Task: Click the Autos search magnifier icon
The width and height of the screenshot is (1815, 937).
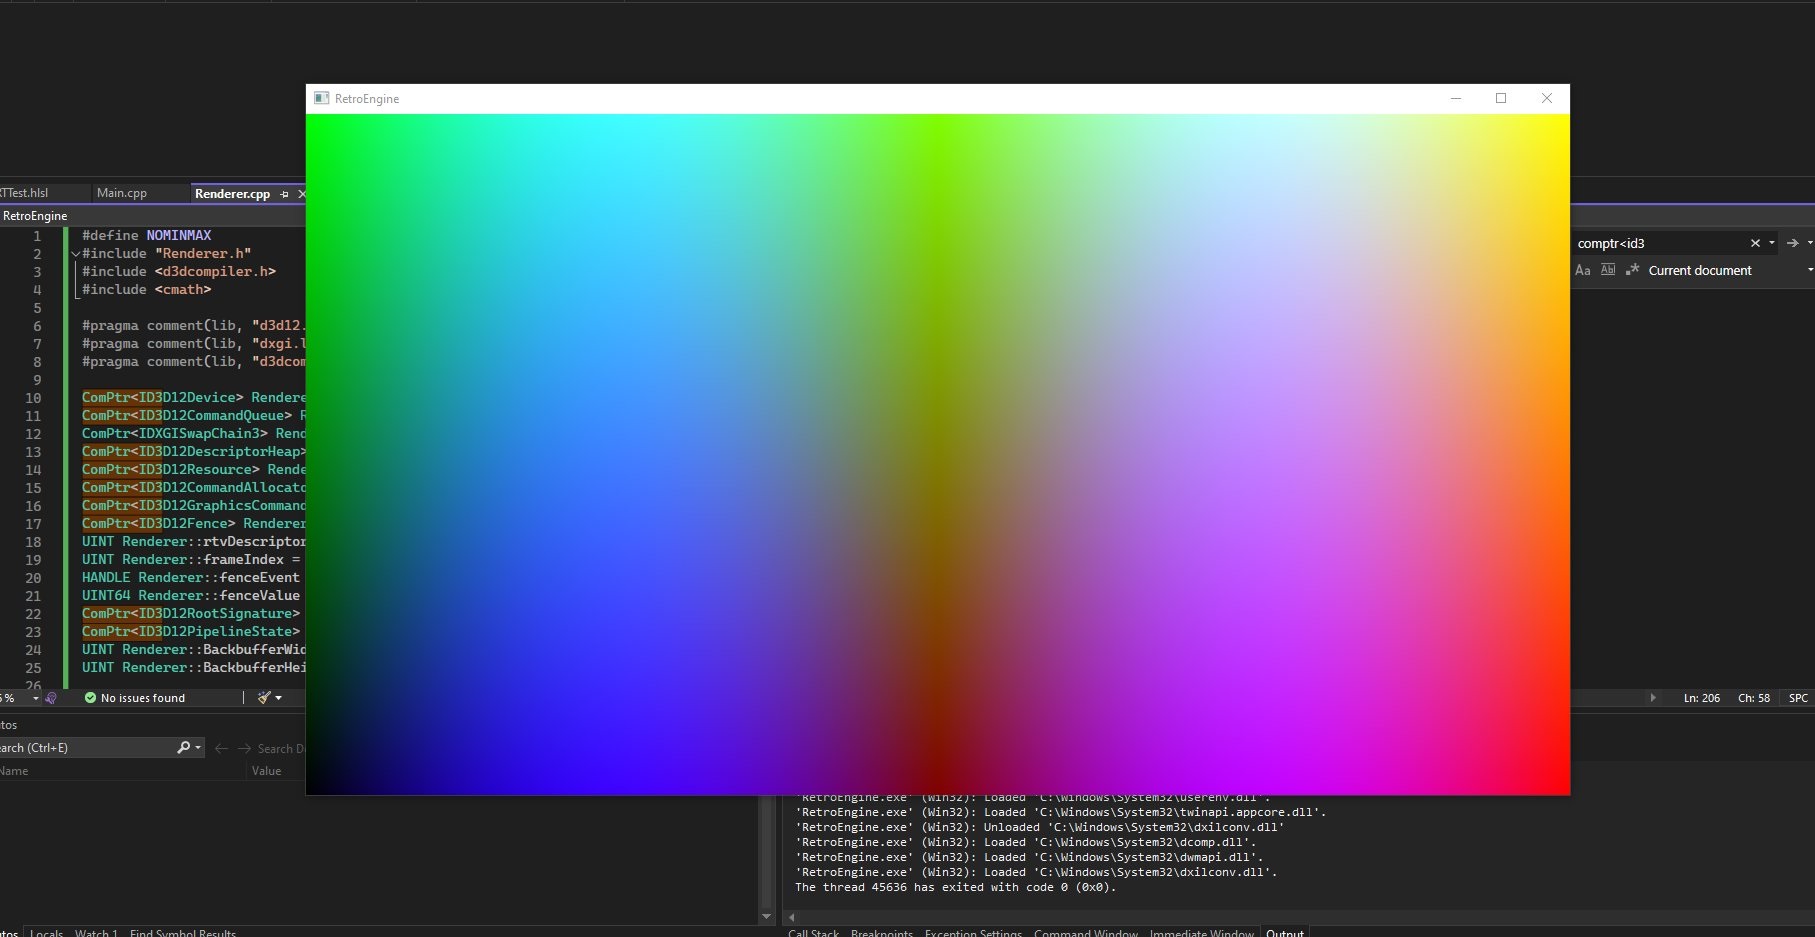Action: point(184,748)
